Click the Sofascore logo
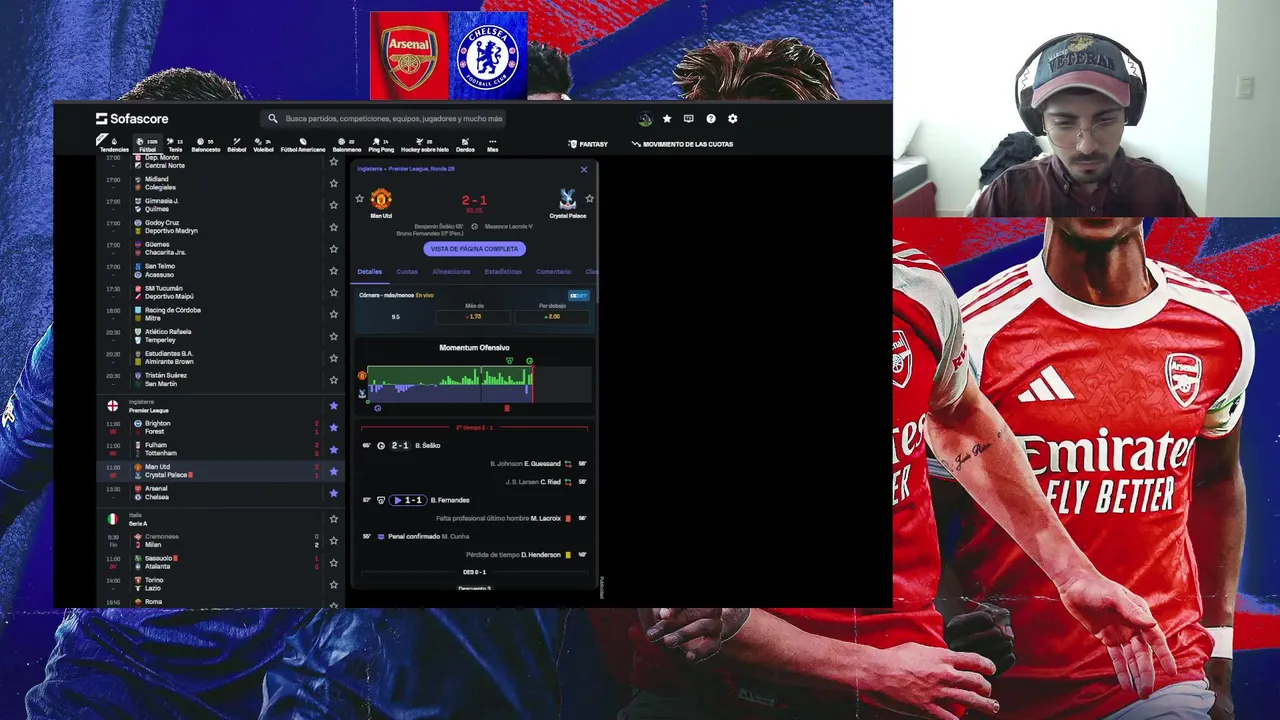Screen dimensions: 1280x720 click(x=132, y=118)
